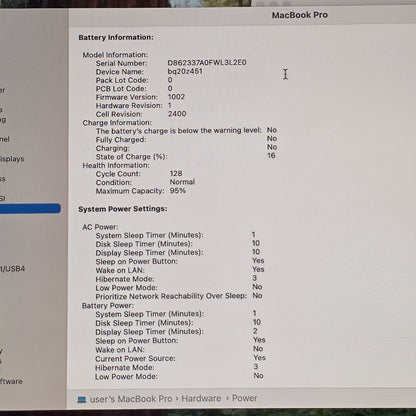
Task: Click the "System Power Settings:" heading
Action: [123, 209]
